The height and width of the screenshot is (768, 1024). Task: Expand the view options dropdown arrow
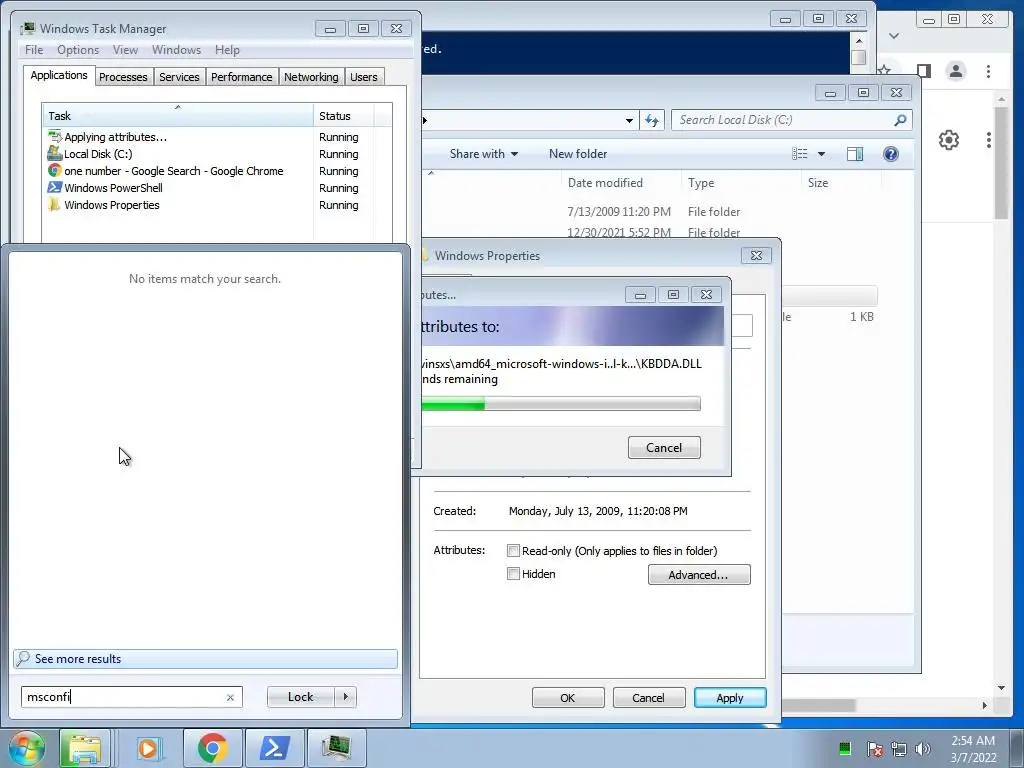pos(822,154)
